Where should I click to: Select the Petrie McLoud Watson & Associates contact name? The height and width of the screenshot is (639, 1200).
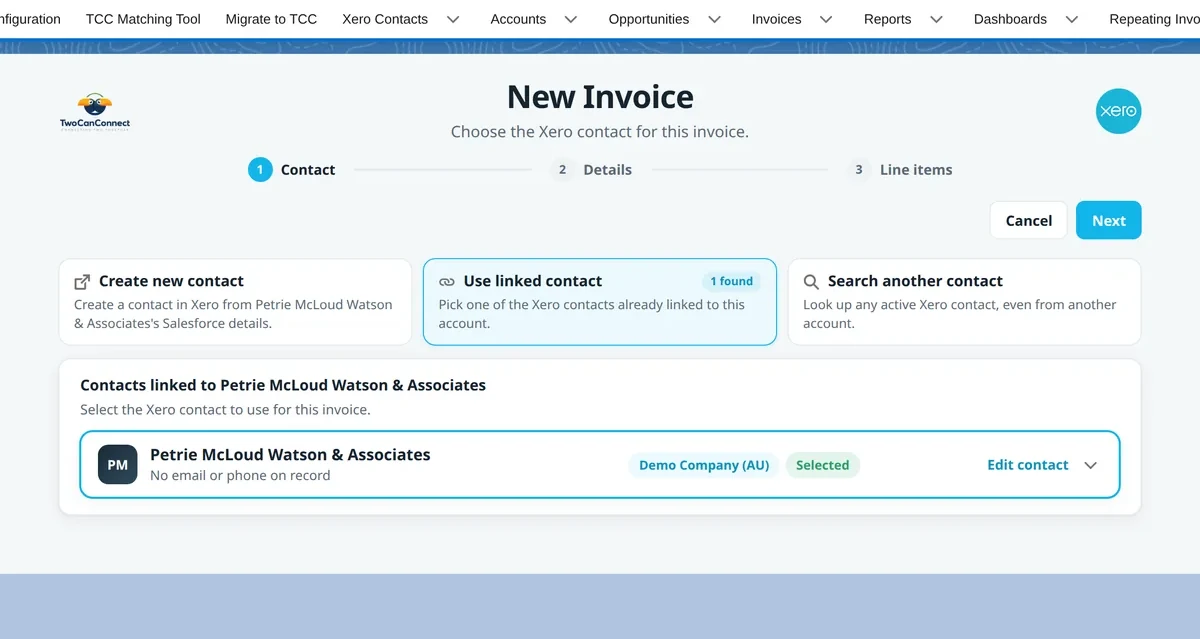click(x=290, y=455)
